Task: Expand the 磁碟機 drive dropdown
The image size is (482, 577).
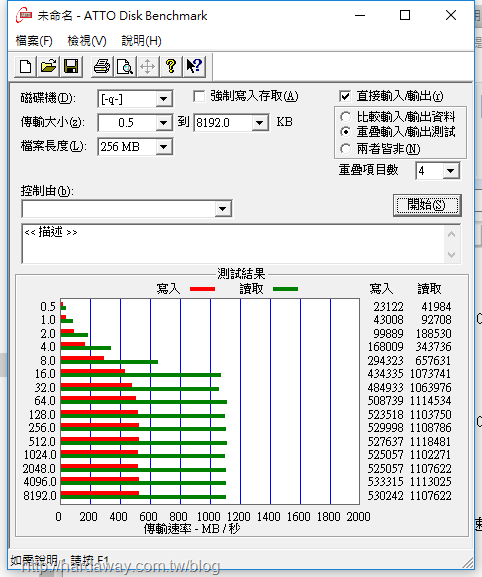Action: click(163, 99)
